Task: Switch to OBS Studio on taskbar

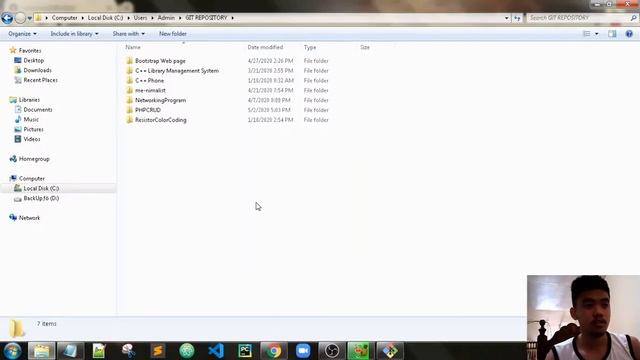Action: pos(332,351)
